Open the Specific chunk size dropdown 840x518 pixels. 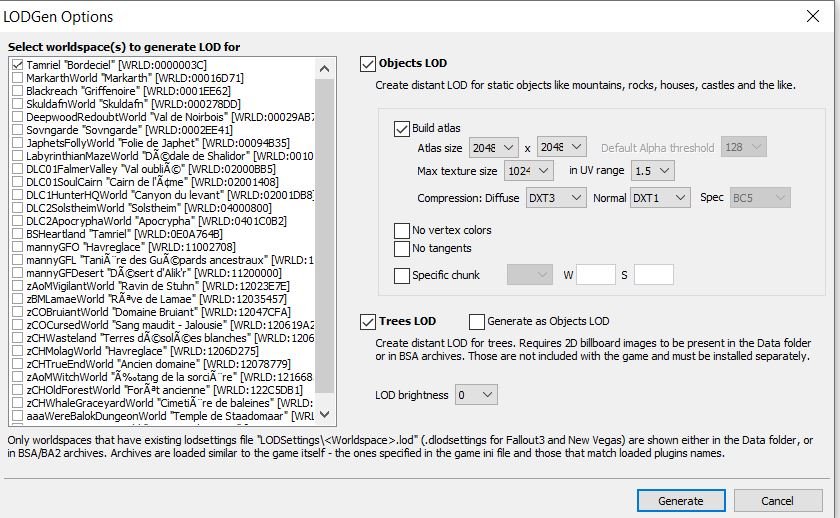530,275
